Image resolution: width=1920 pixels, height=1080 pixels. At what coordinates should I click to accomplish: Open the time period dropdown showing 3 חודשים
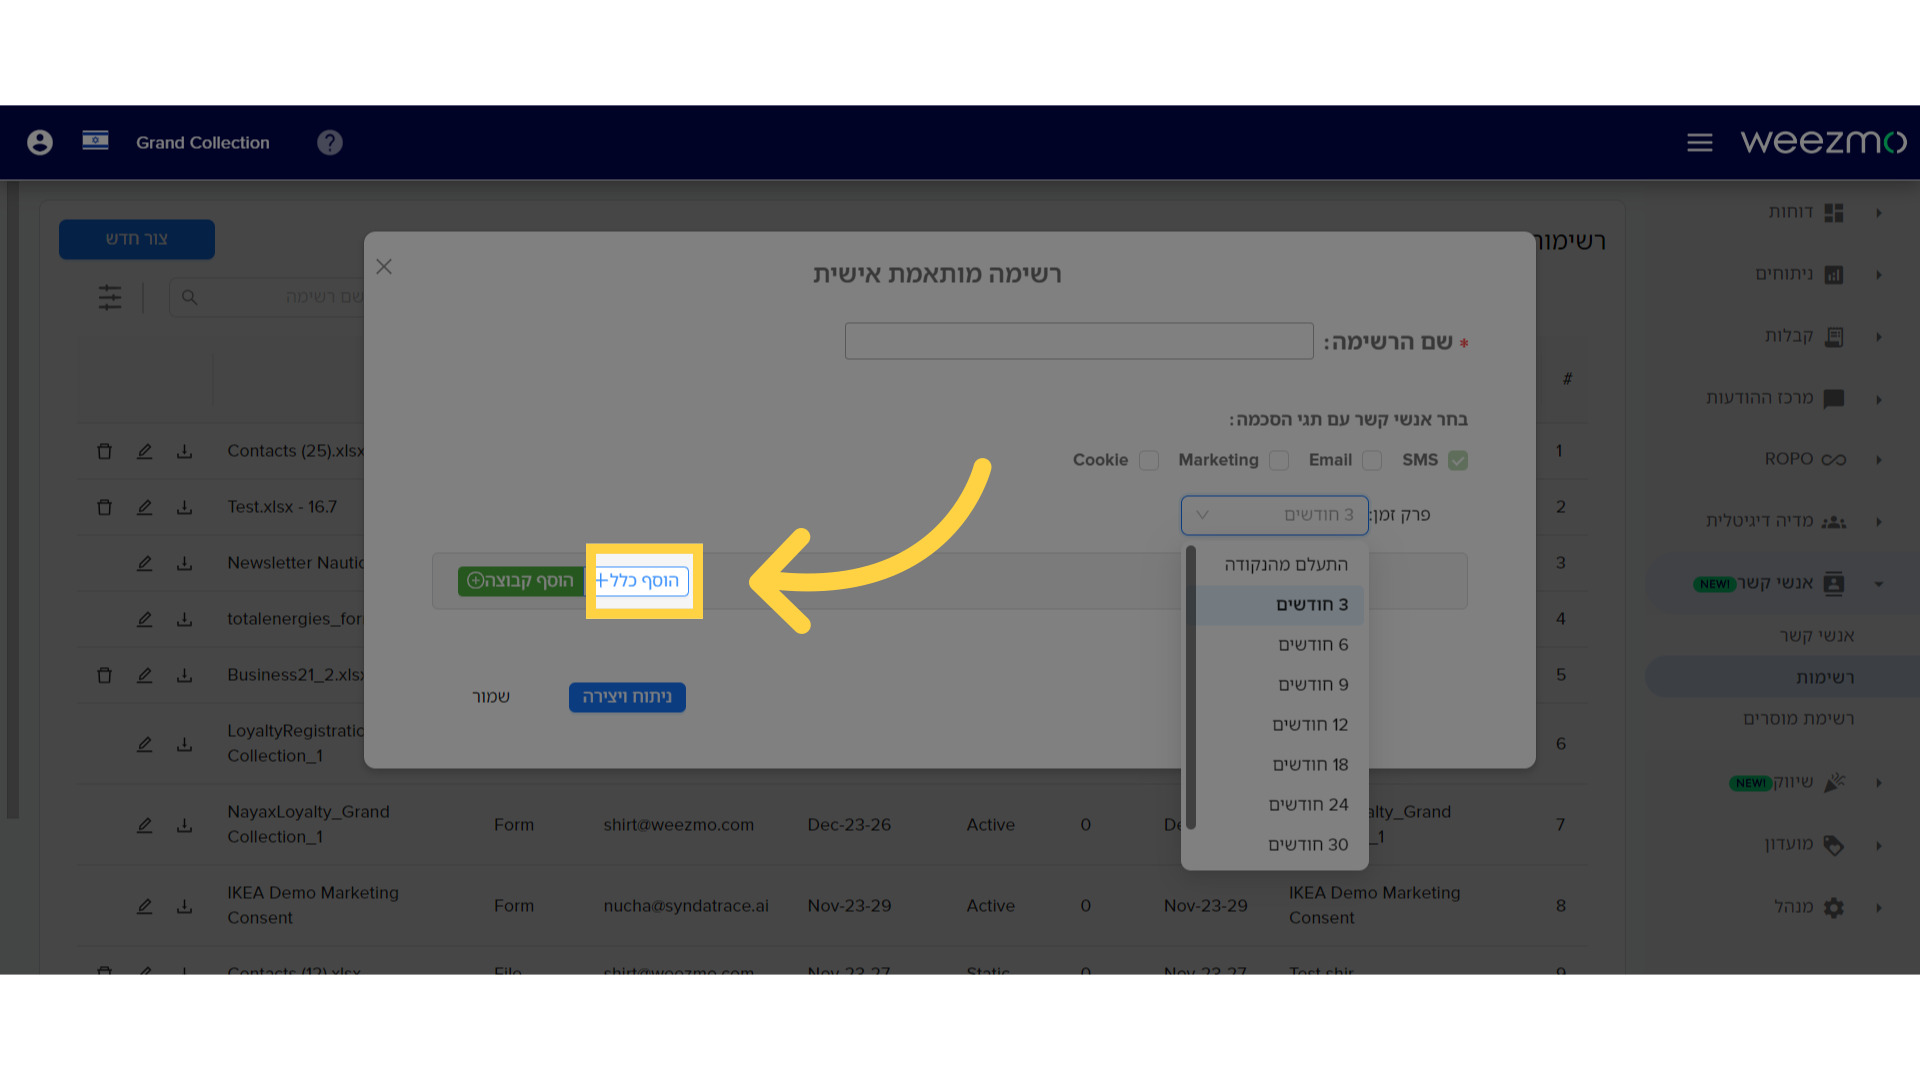[x=1275, y=515]
